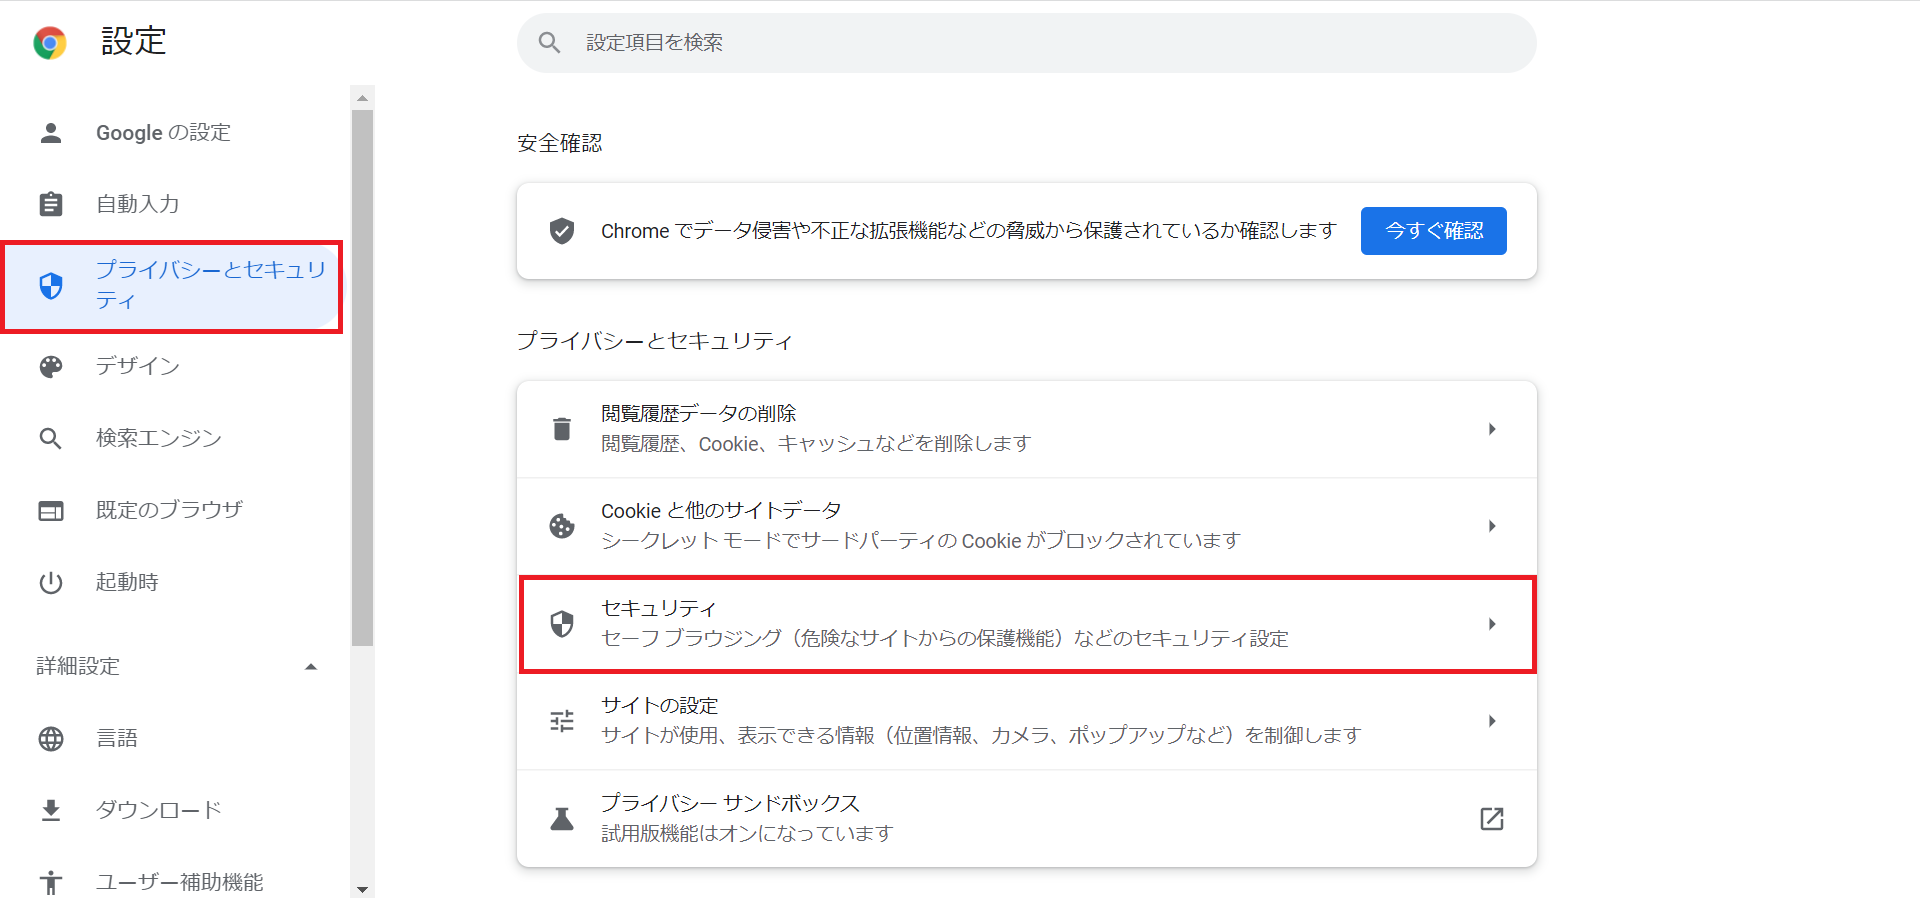Click the 設定 page title
The image size is (1920, 898).
[x=133, y=42]
